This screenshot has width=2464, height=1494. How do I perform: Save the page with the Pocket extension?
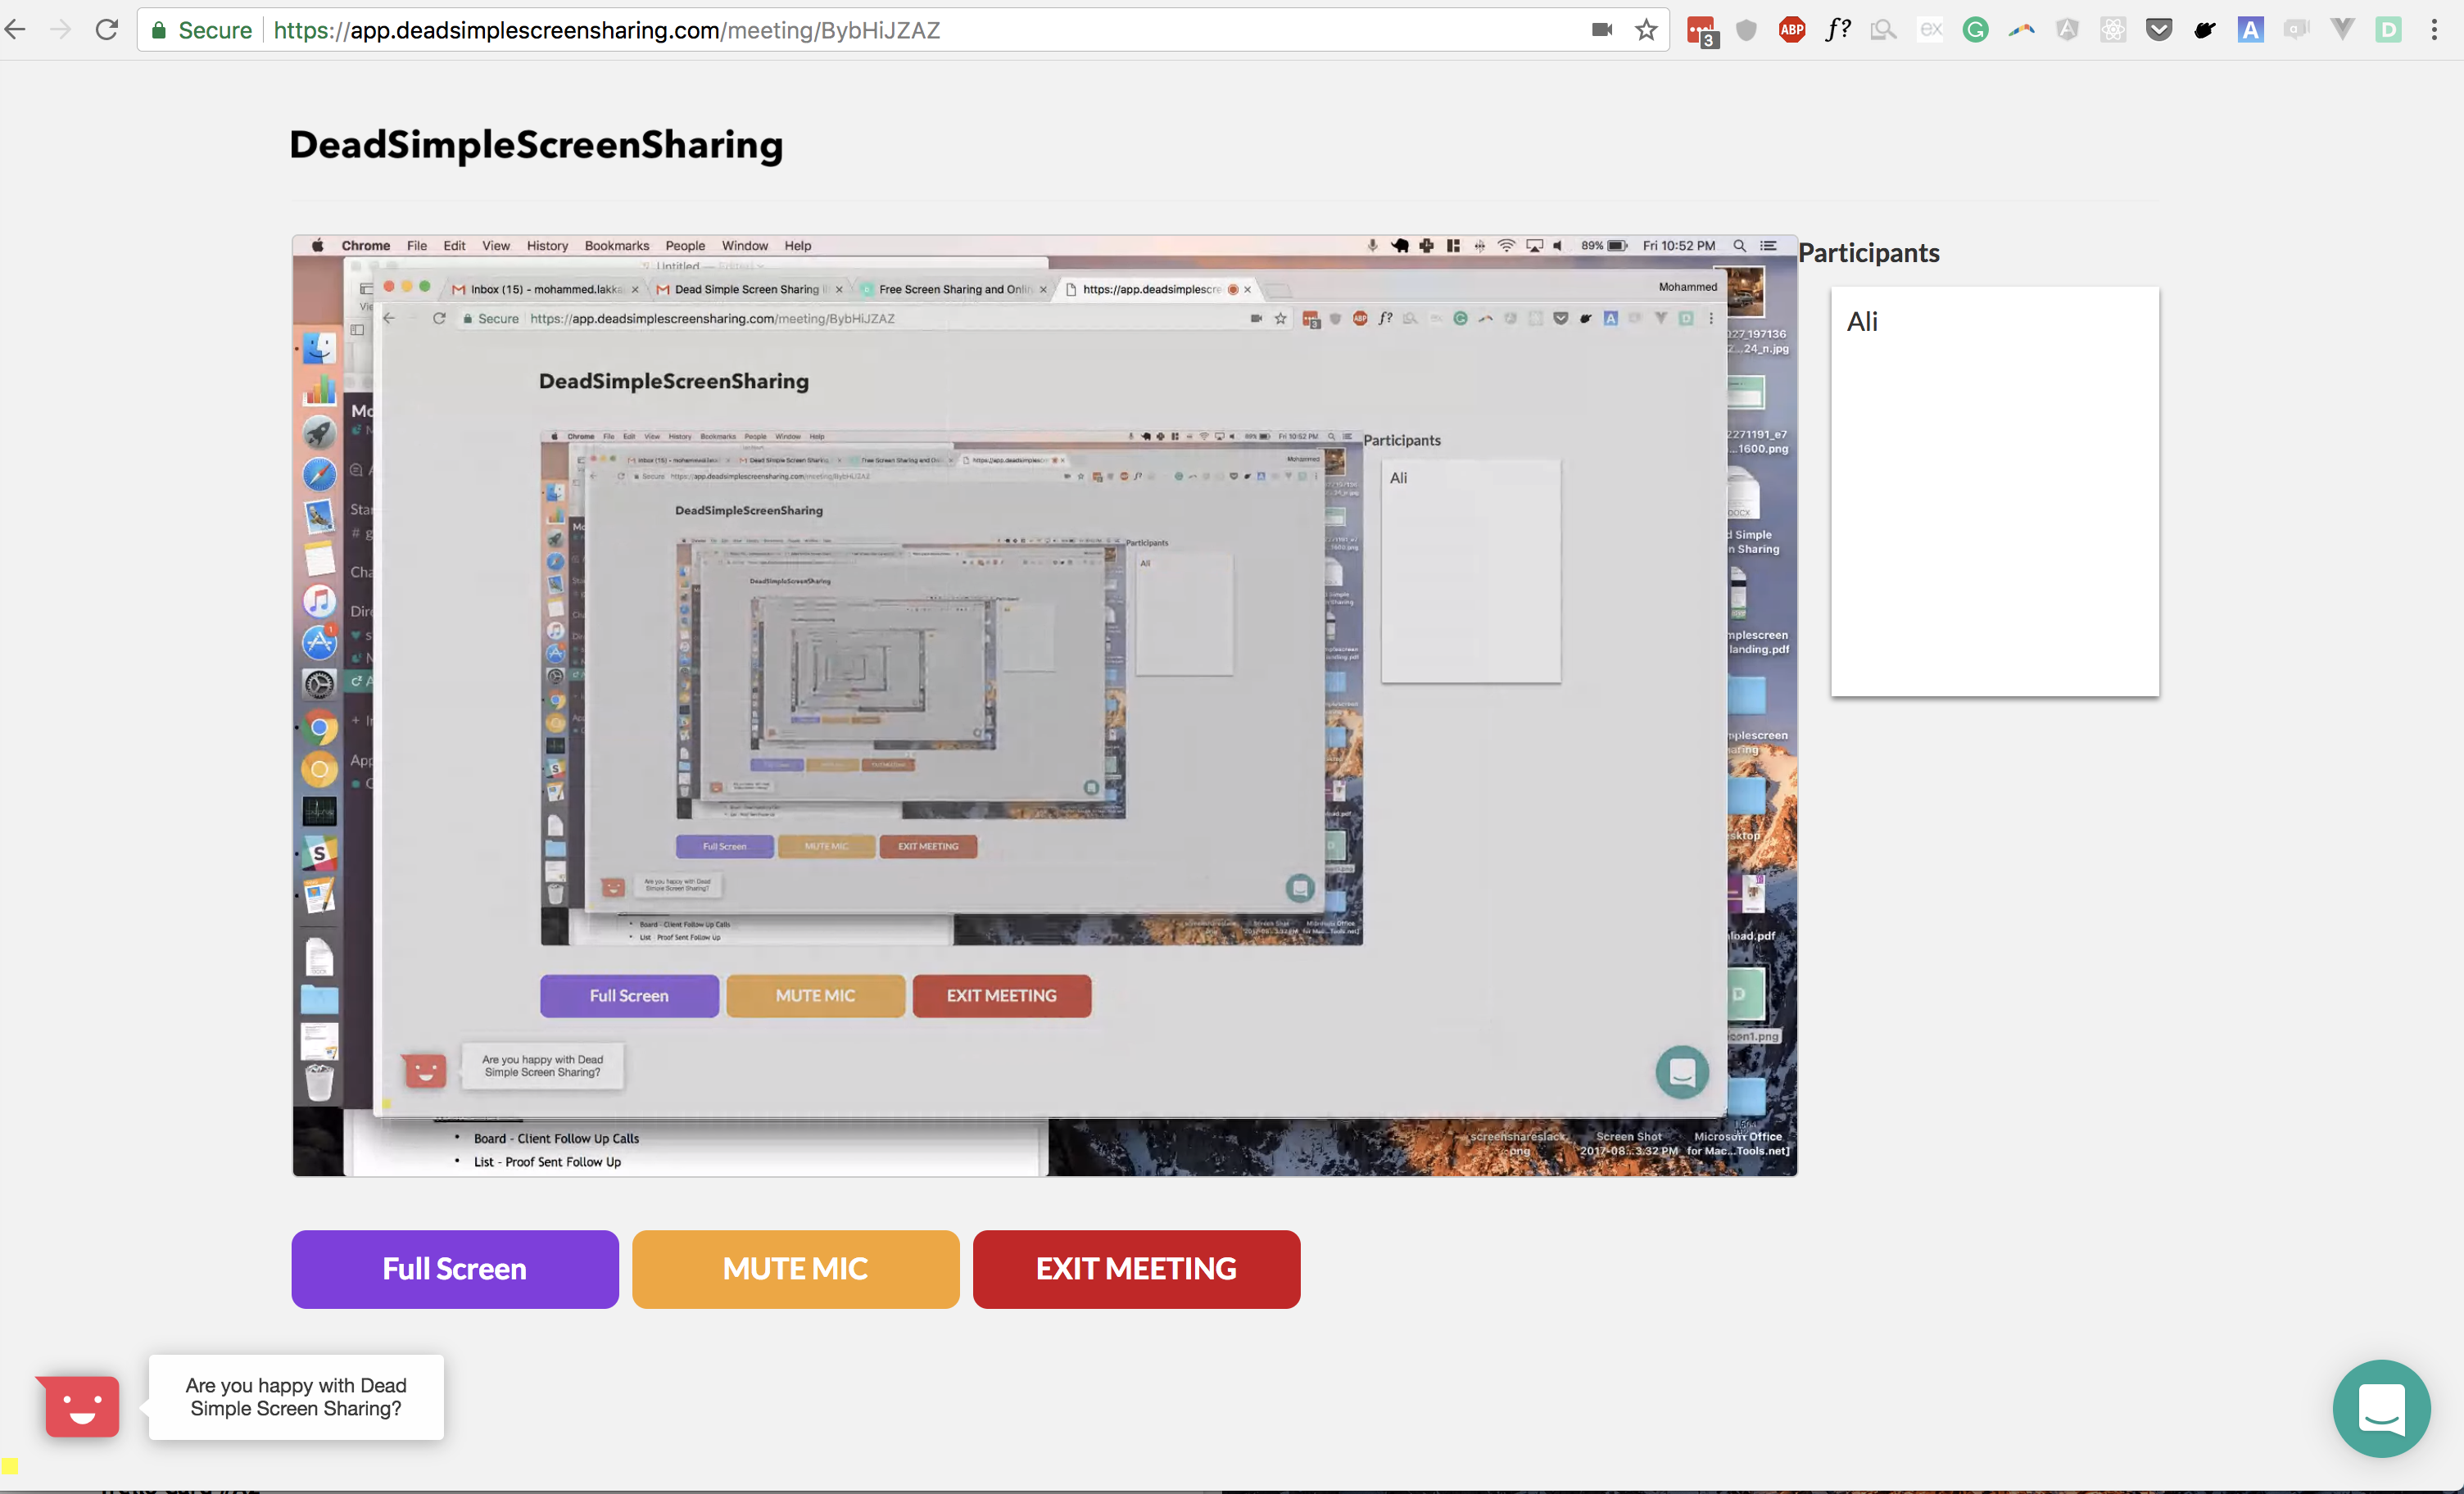pos(2159,30)
